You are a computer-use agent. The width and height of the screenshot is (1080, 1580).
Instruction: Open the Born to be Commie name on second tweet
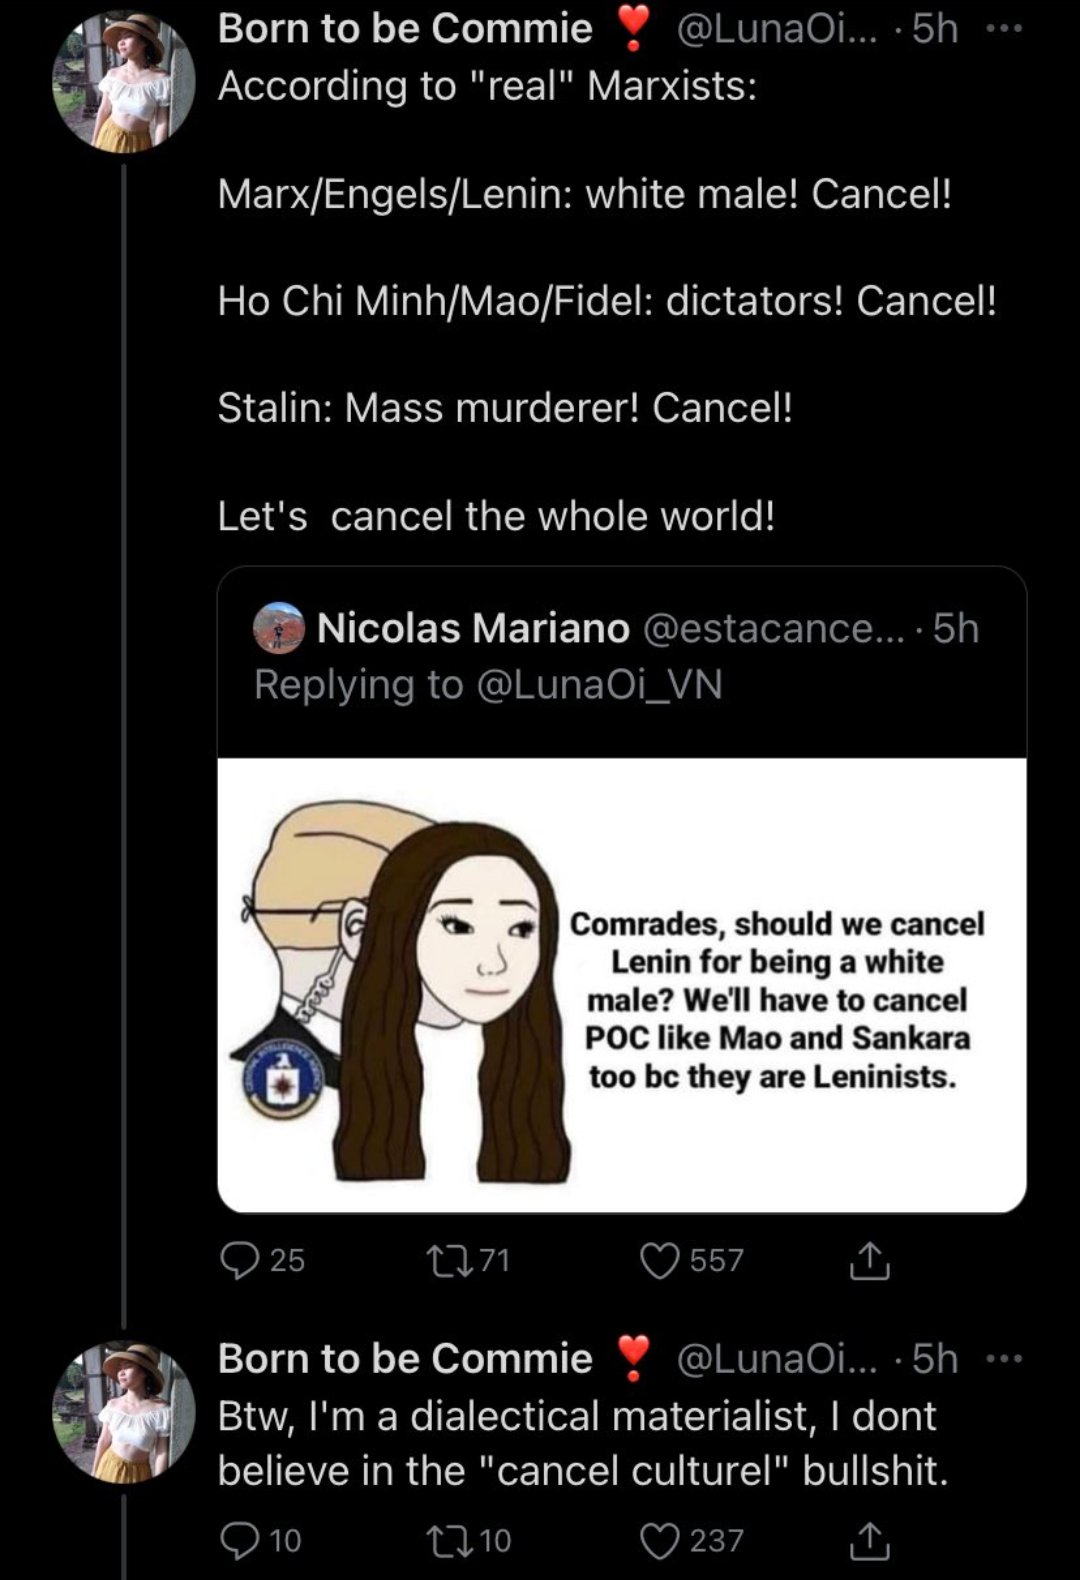(405, 1359)
